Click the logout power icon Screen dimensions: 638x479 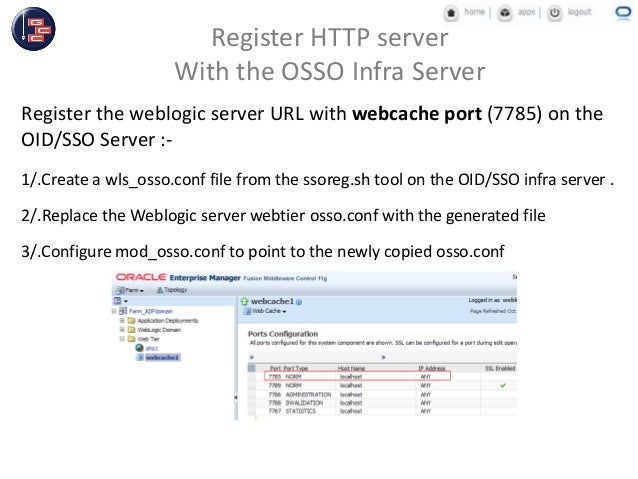point(555,13)
